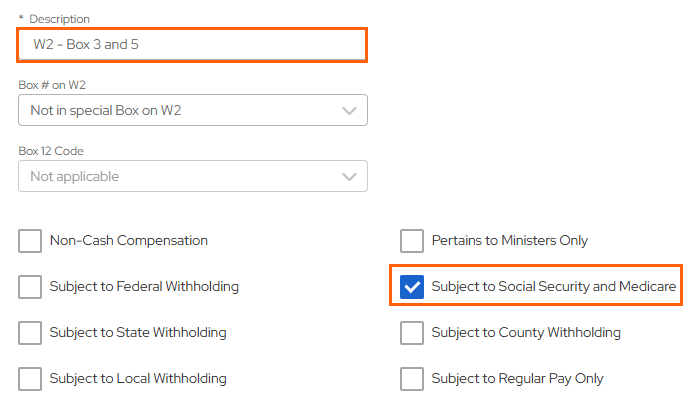This screenshot has width=695, height=401.
Task: Tick the Subject to County Withholding checkbox
Action: [412, 332]
